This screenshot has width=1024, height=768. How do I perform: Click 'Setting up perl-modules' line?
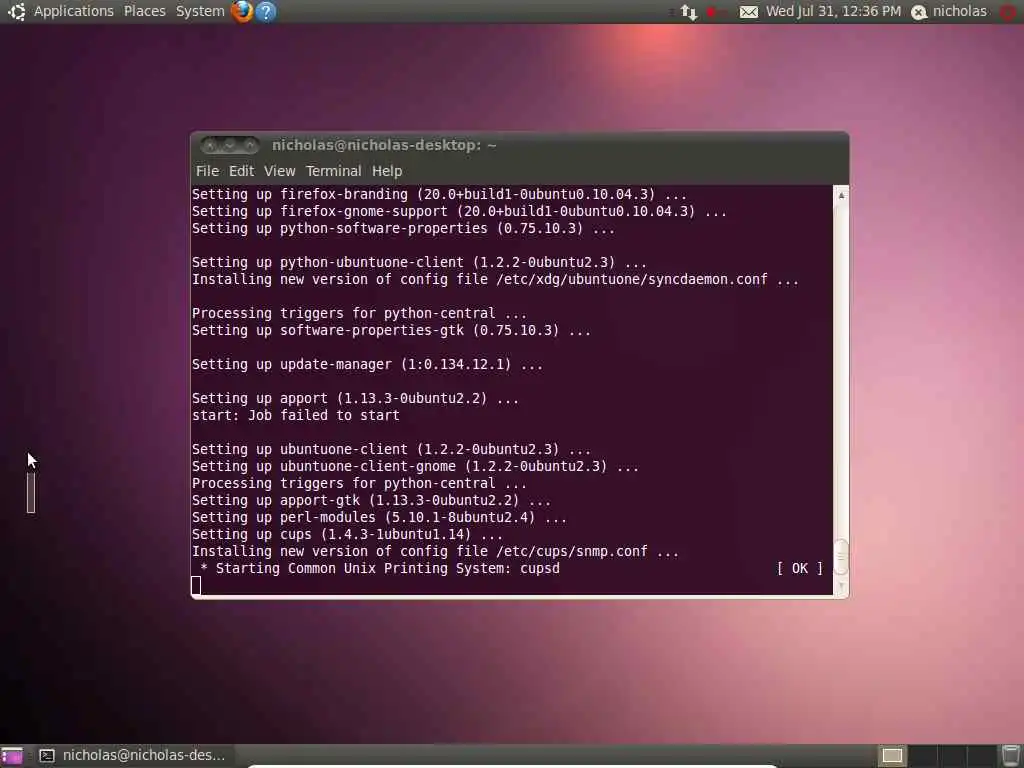tap(379, 517)
